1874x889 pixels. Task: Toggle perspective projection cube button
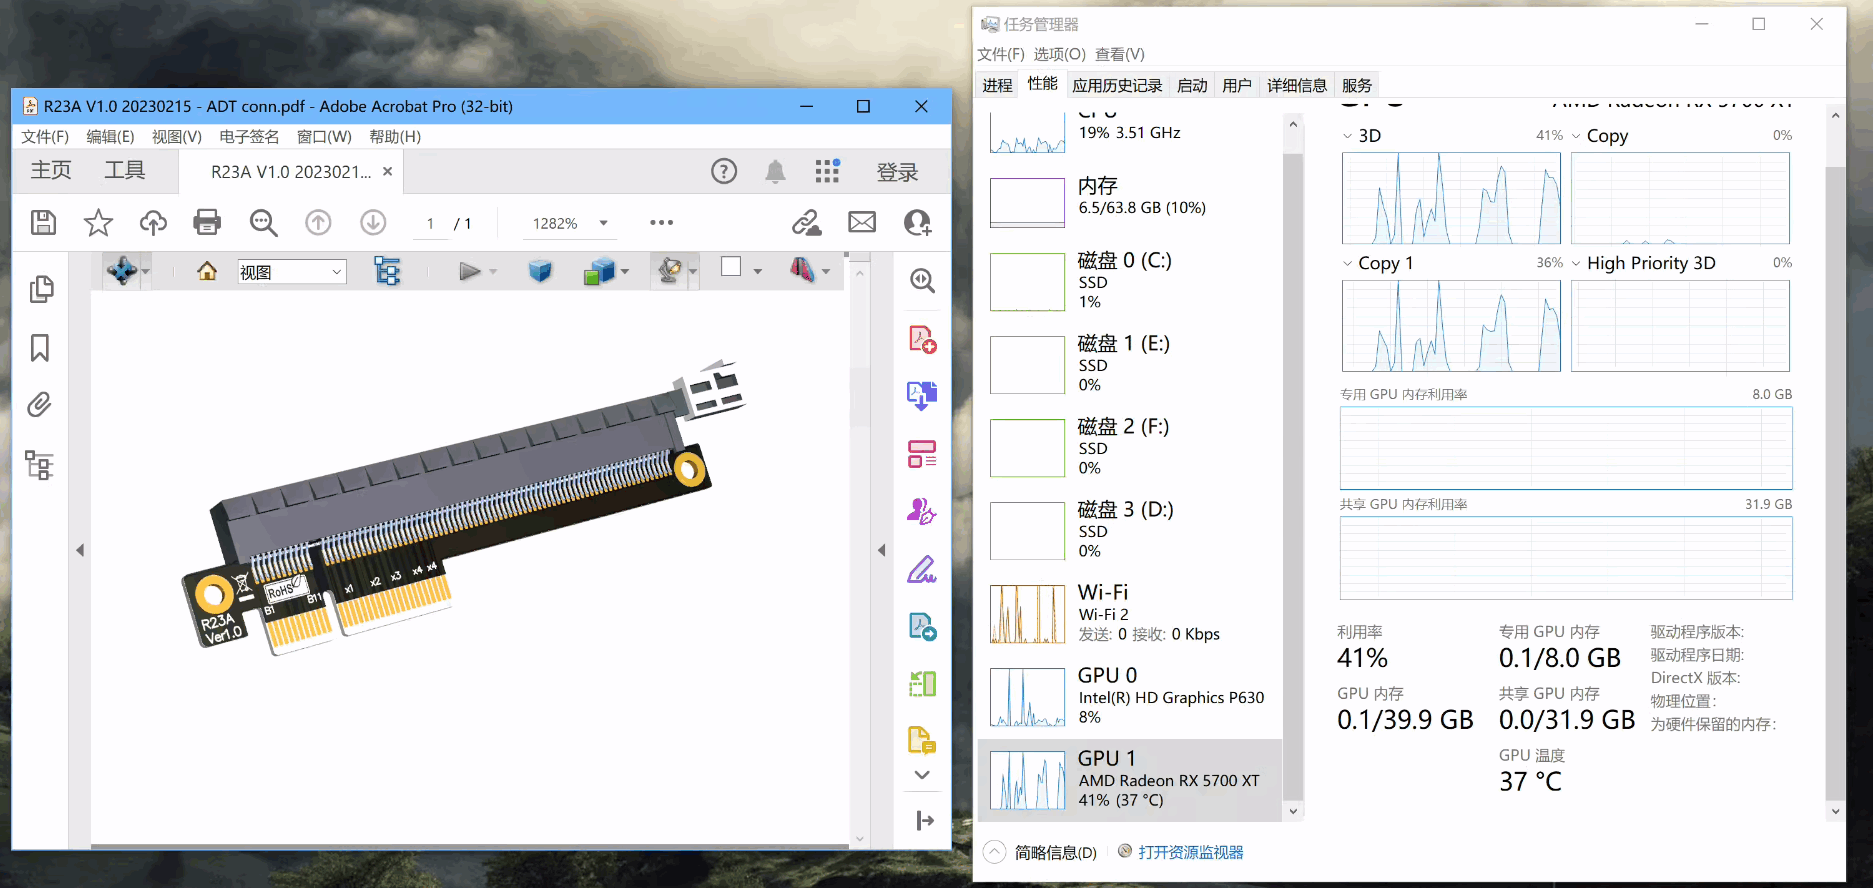pyautogui.click(x=540, y=271)
